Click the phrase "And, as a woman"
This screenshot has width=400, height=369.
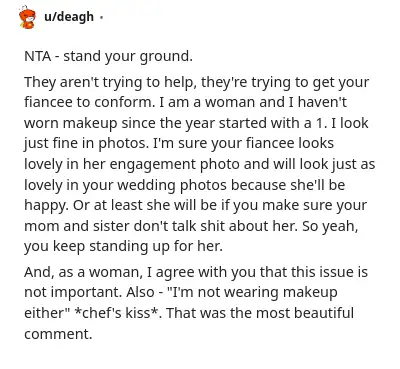83,272
